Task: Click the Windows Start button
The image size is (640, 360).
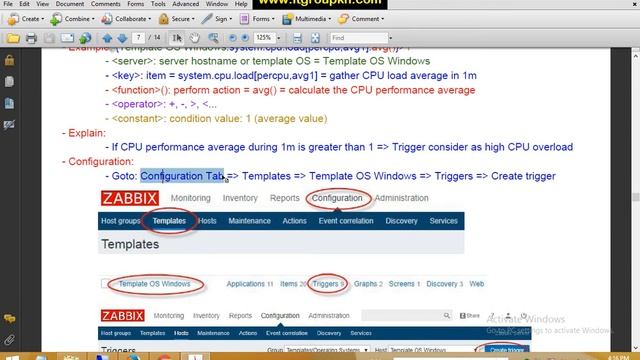Action: 13,357
